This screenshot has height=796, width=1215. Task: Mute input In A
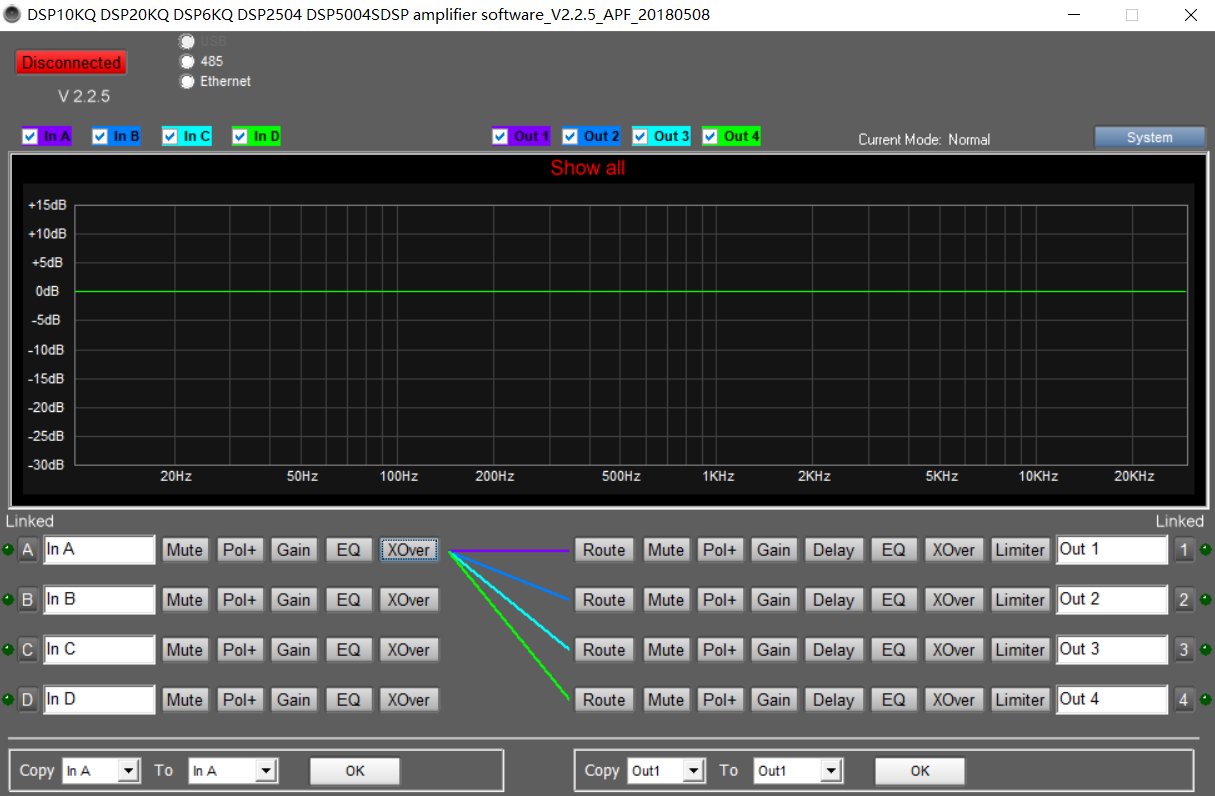click(x=185, y=550)
